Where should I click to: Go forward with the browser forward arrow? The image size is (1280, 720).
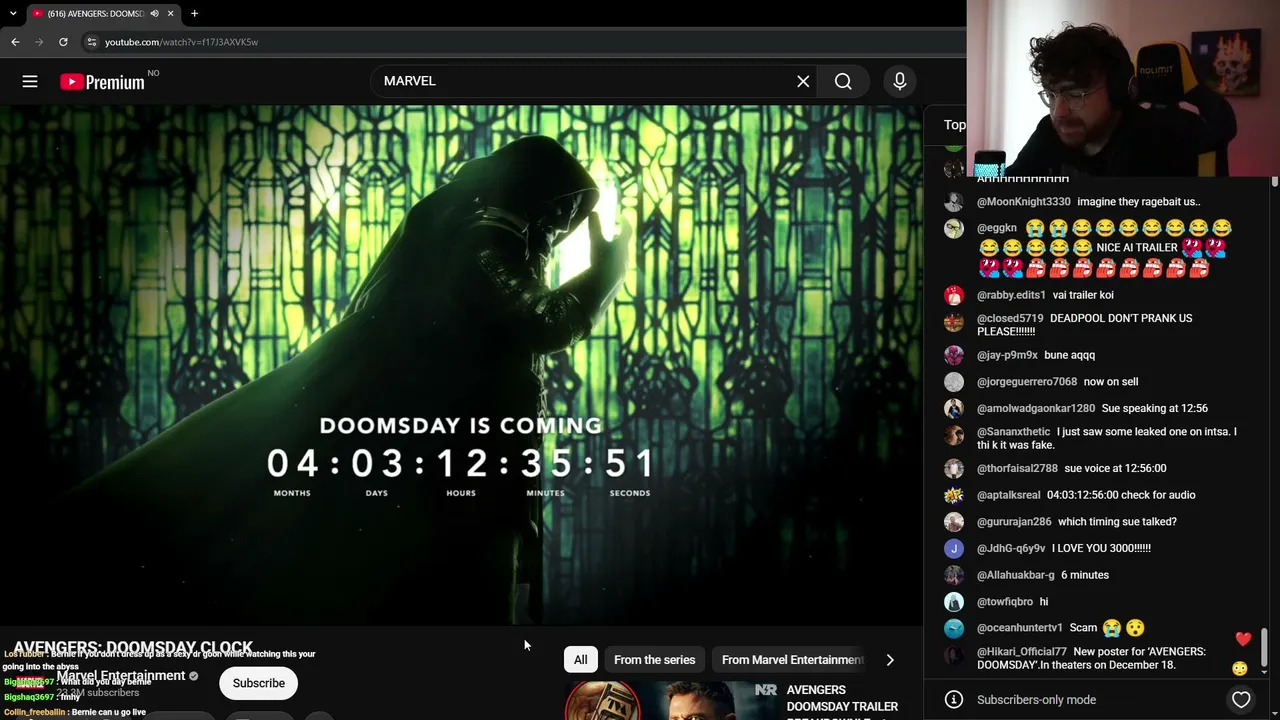coord(39,42)
